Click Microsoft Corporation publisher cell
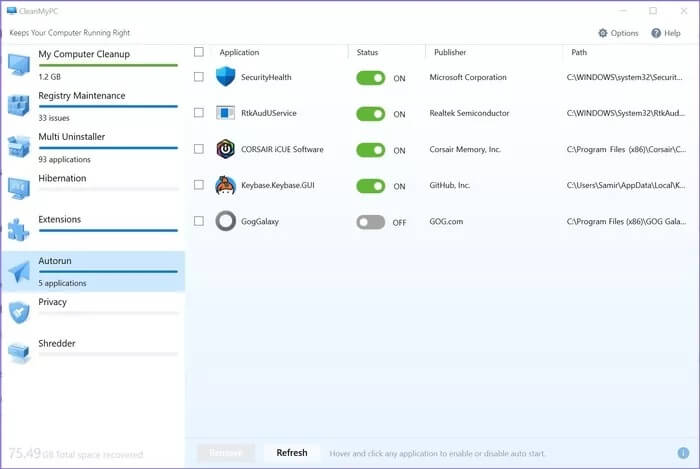The image size is (700, 469). [468, 77]
